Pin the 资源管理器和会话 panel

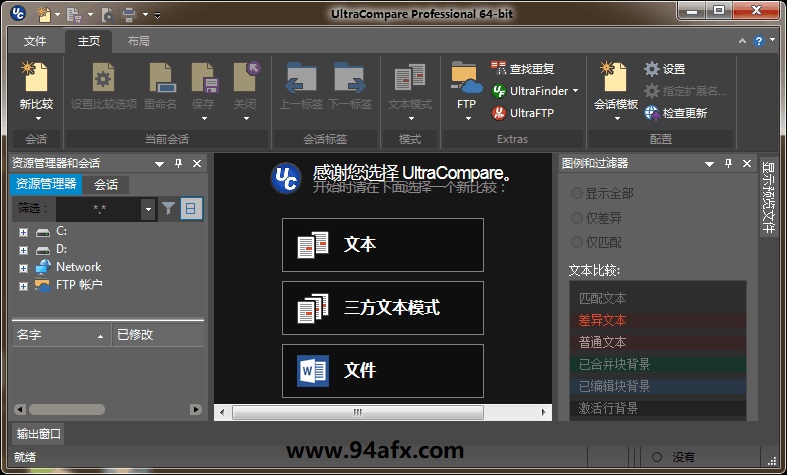coord(178,163)
